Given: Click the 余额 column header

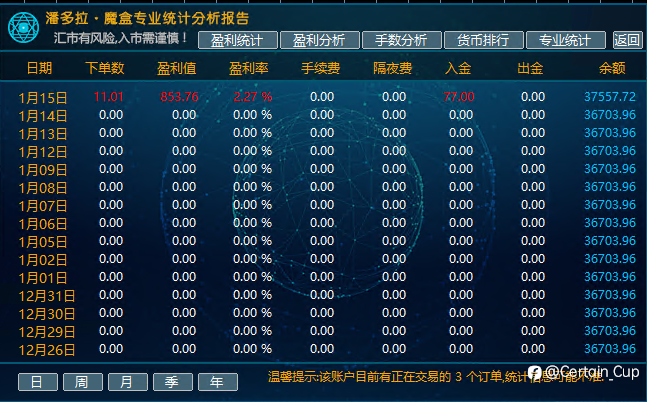Looking at the screenshot, I should [612, 68].
